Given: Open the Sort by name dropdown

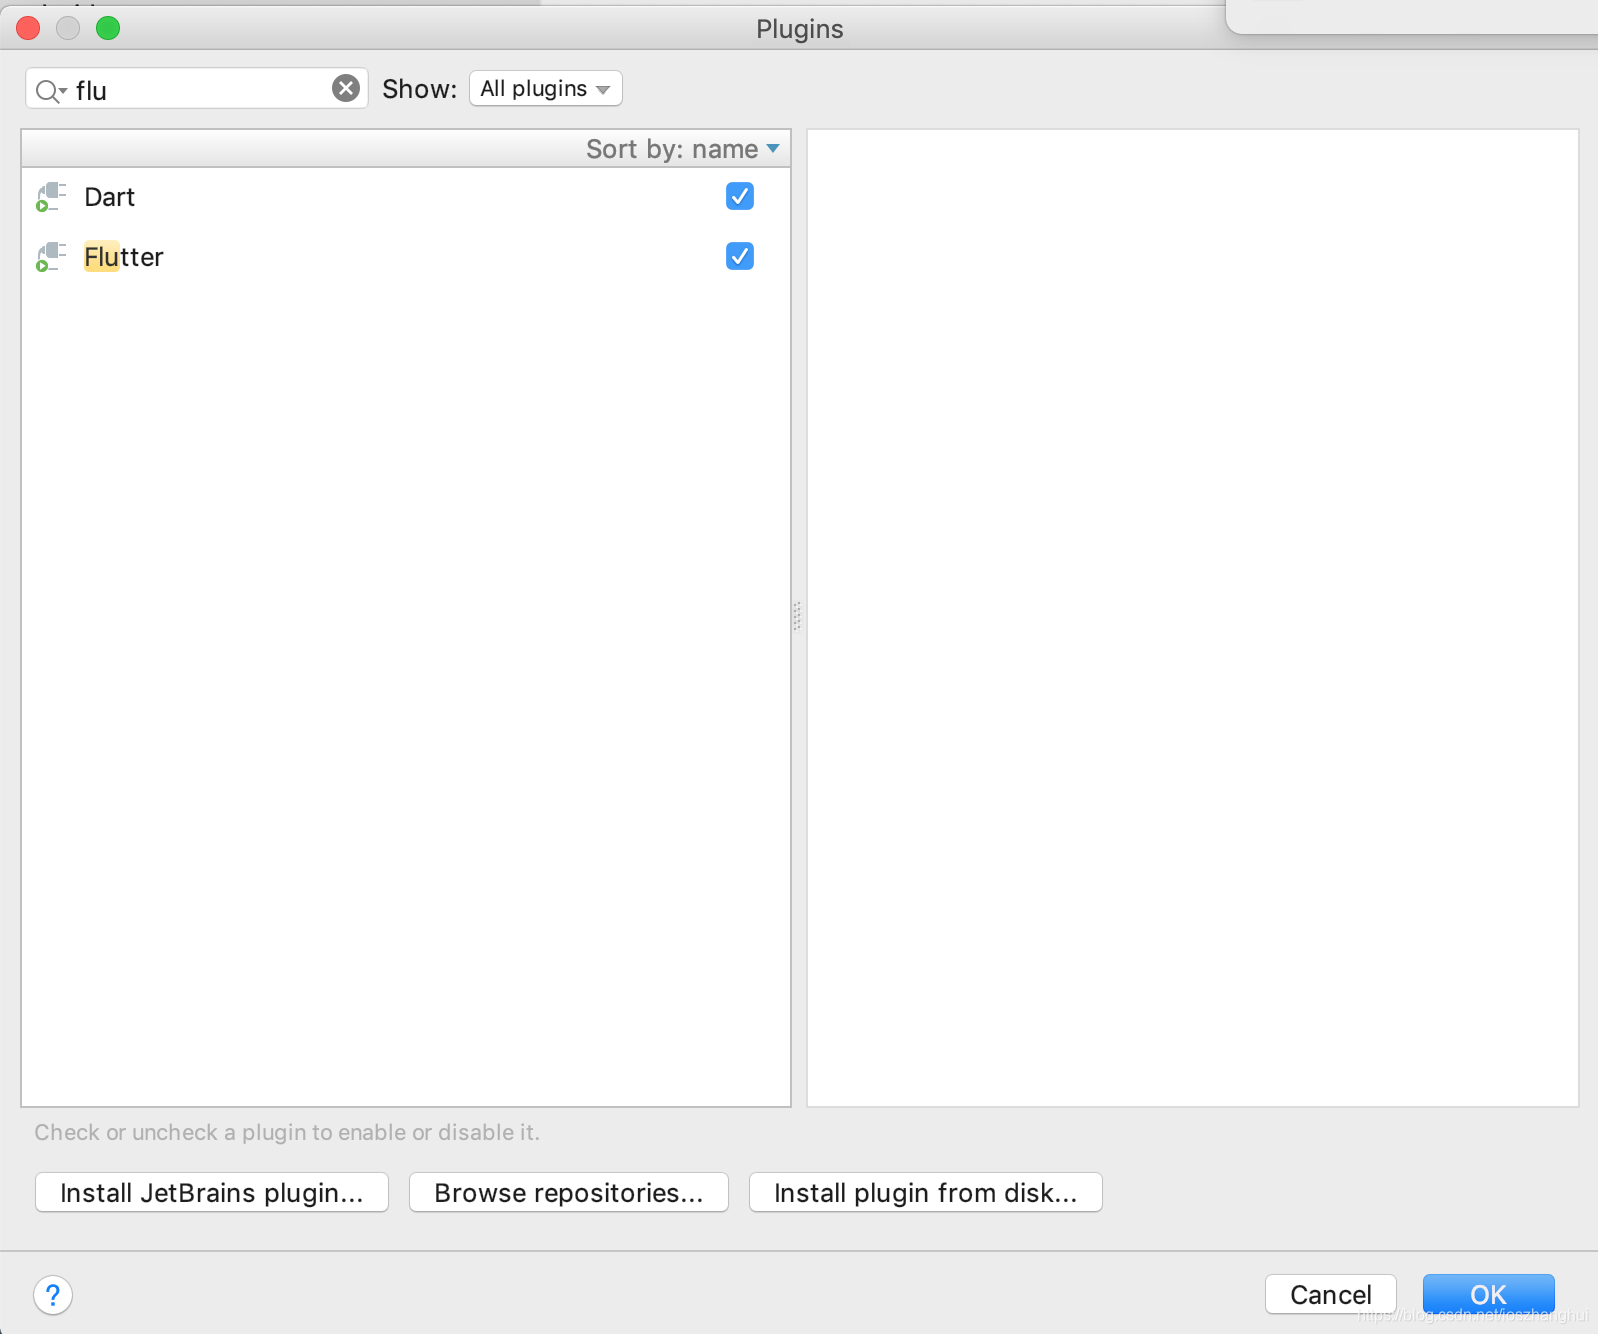Looking at the screenshot, I should (682, 149).
